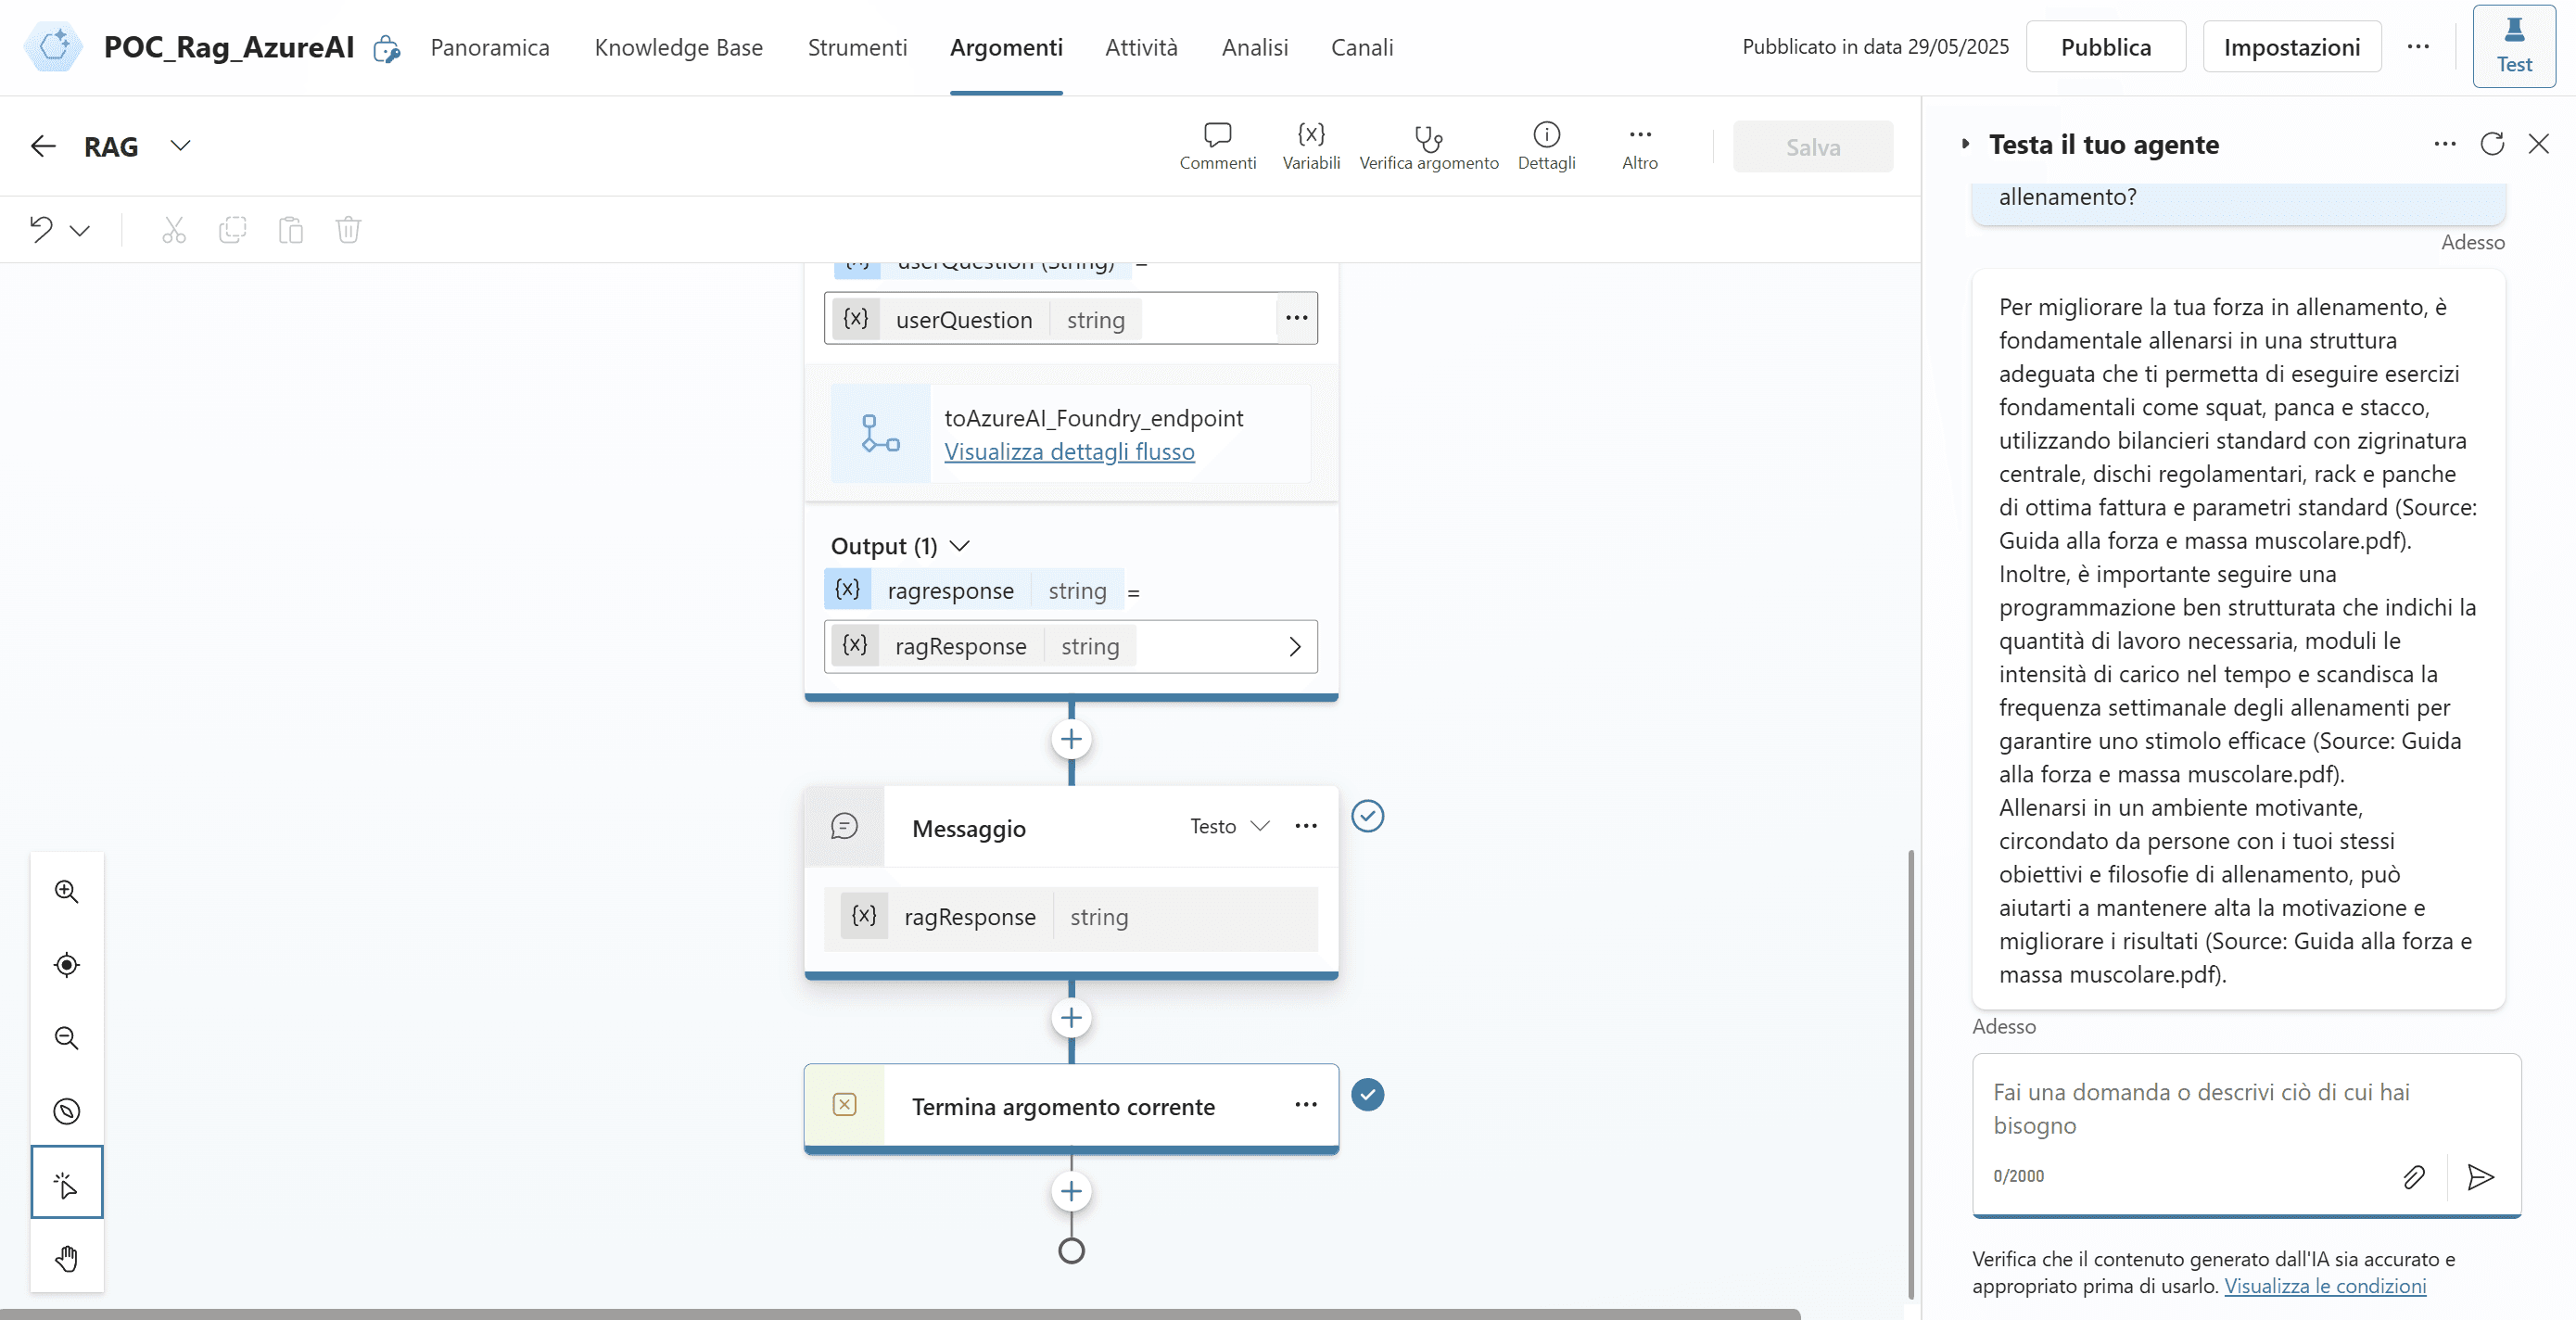Activate the selection pointer tool
This screenshot has width=2576, height=1320.
pyautogui.click(x=67, y=1182)
